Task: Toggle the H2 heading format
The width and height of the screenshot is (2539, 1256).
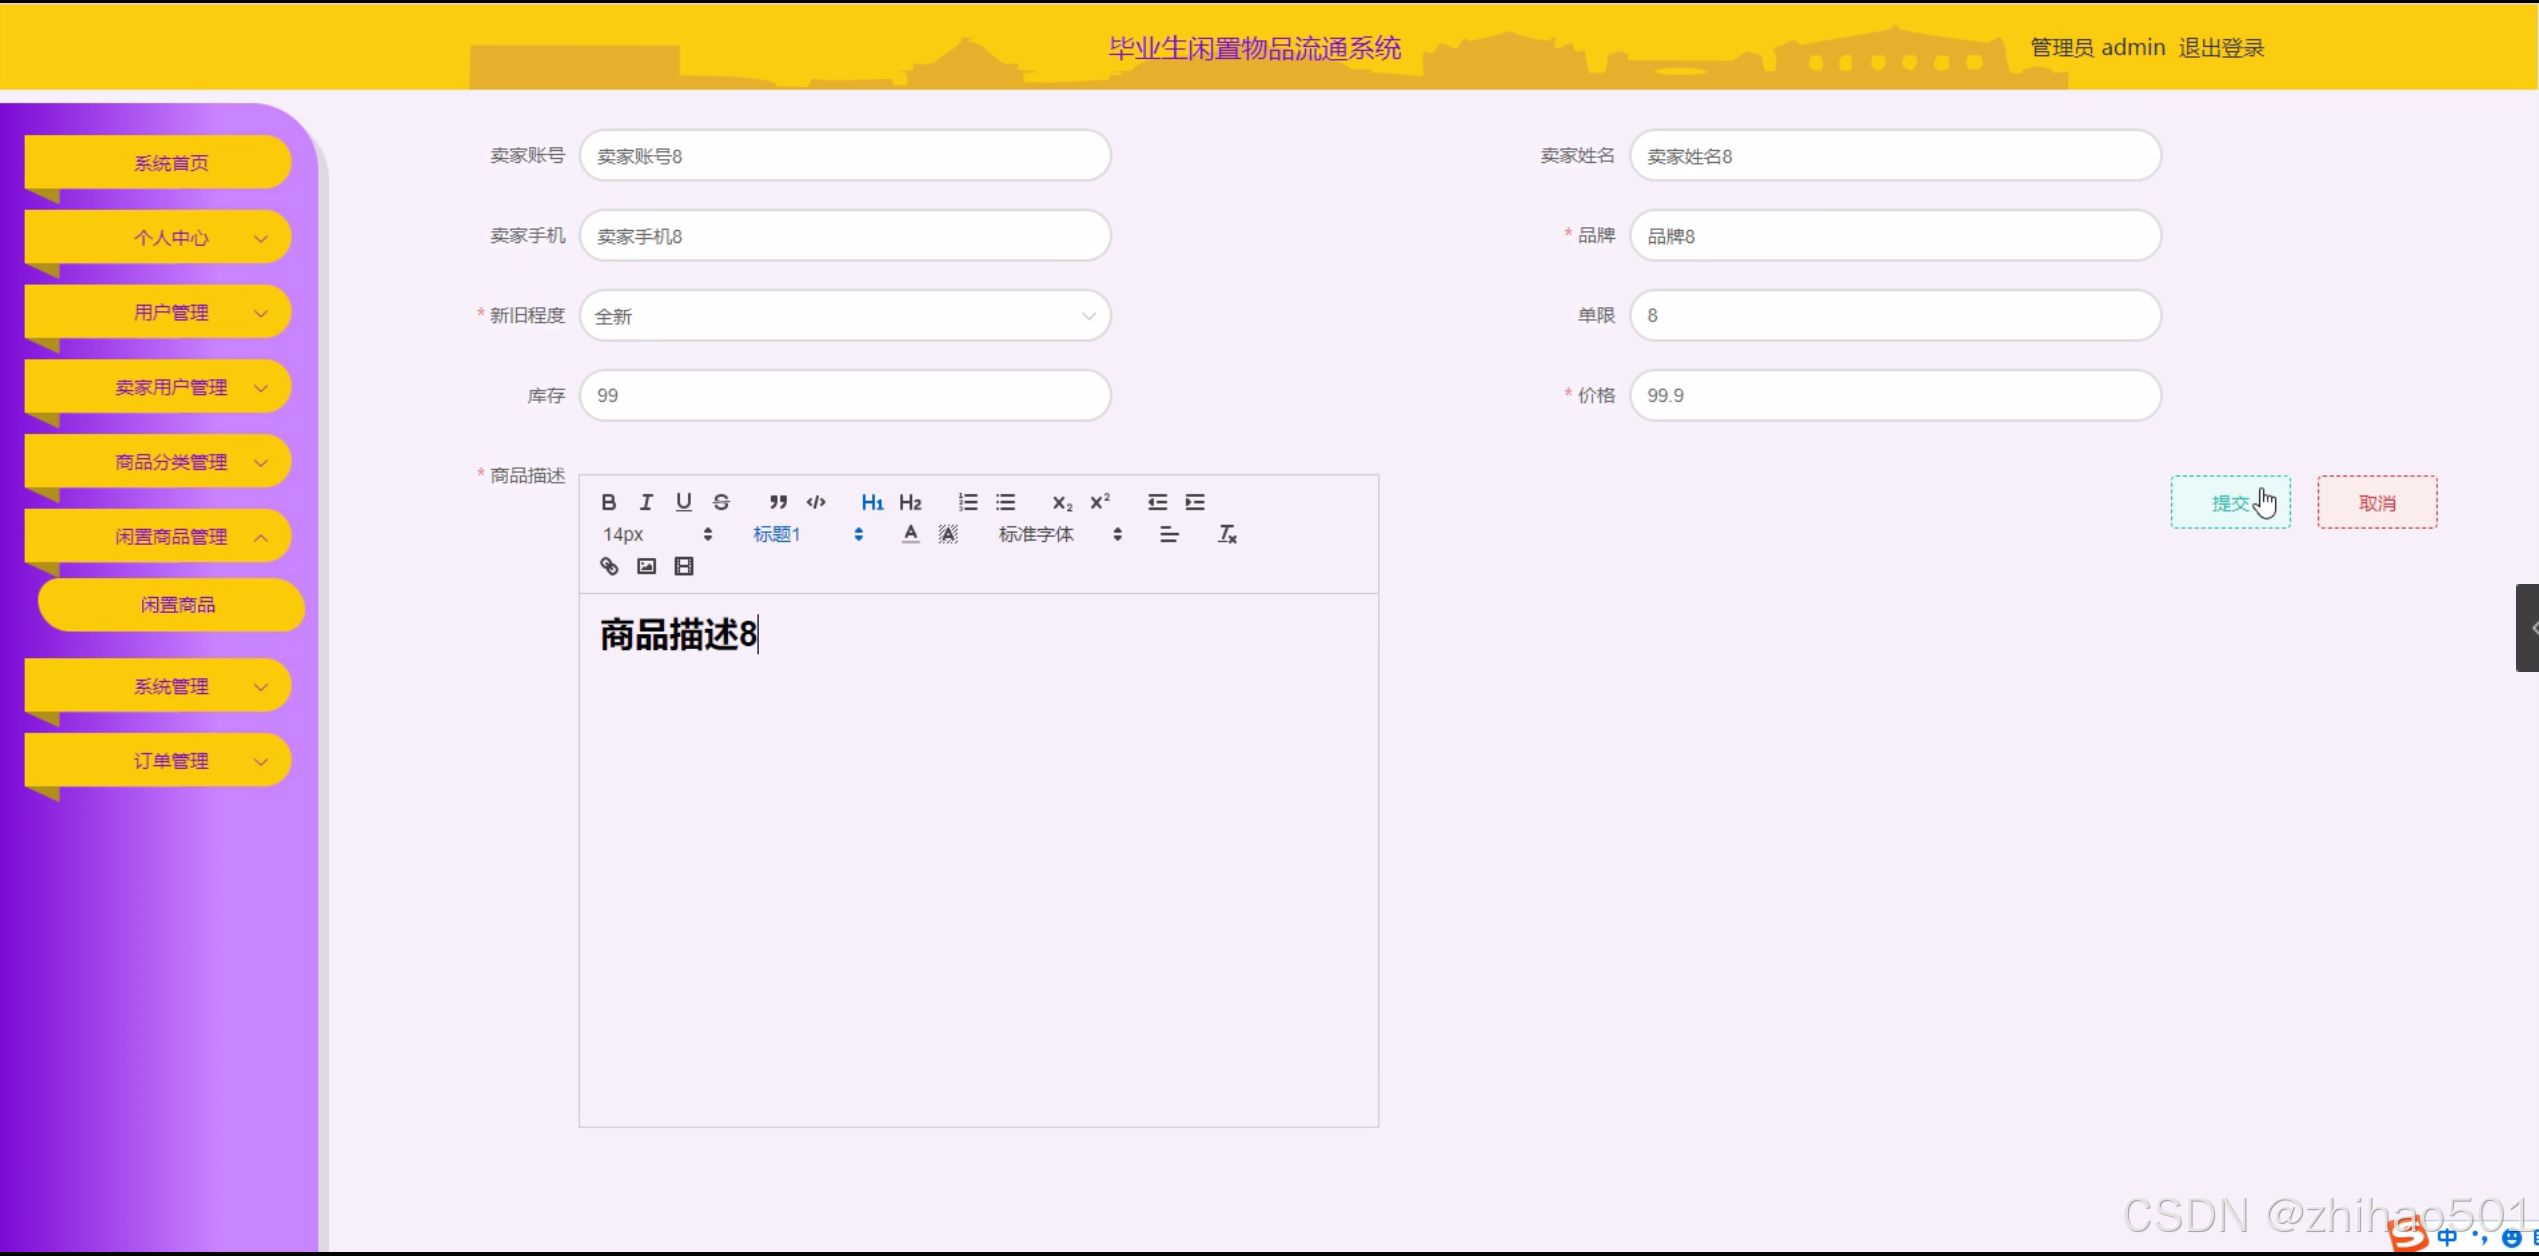Action: [910, 502]
